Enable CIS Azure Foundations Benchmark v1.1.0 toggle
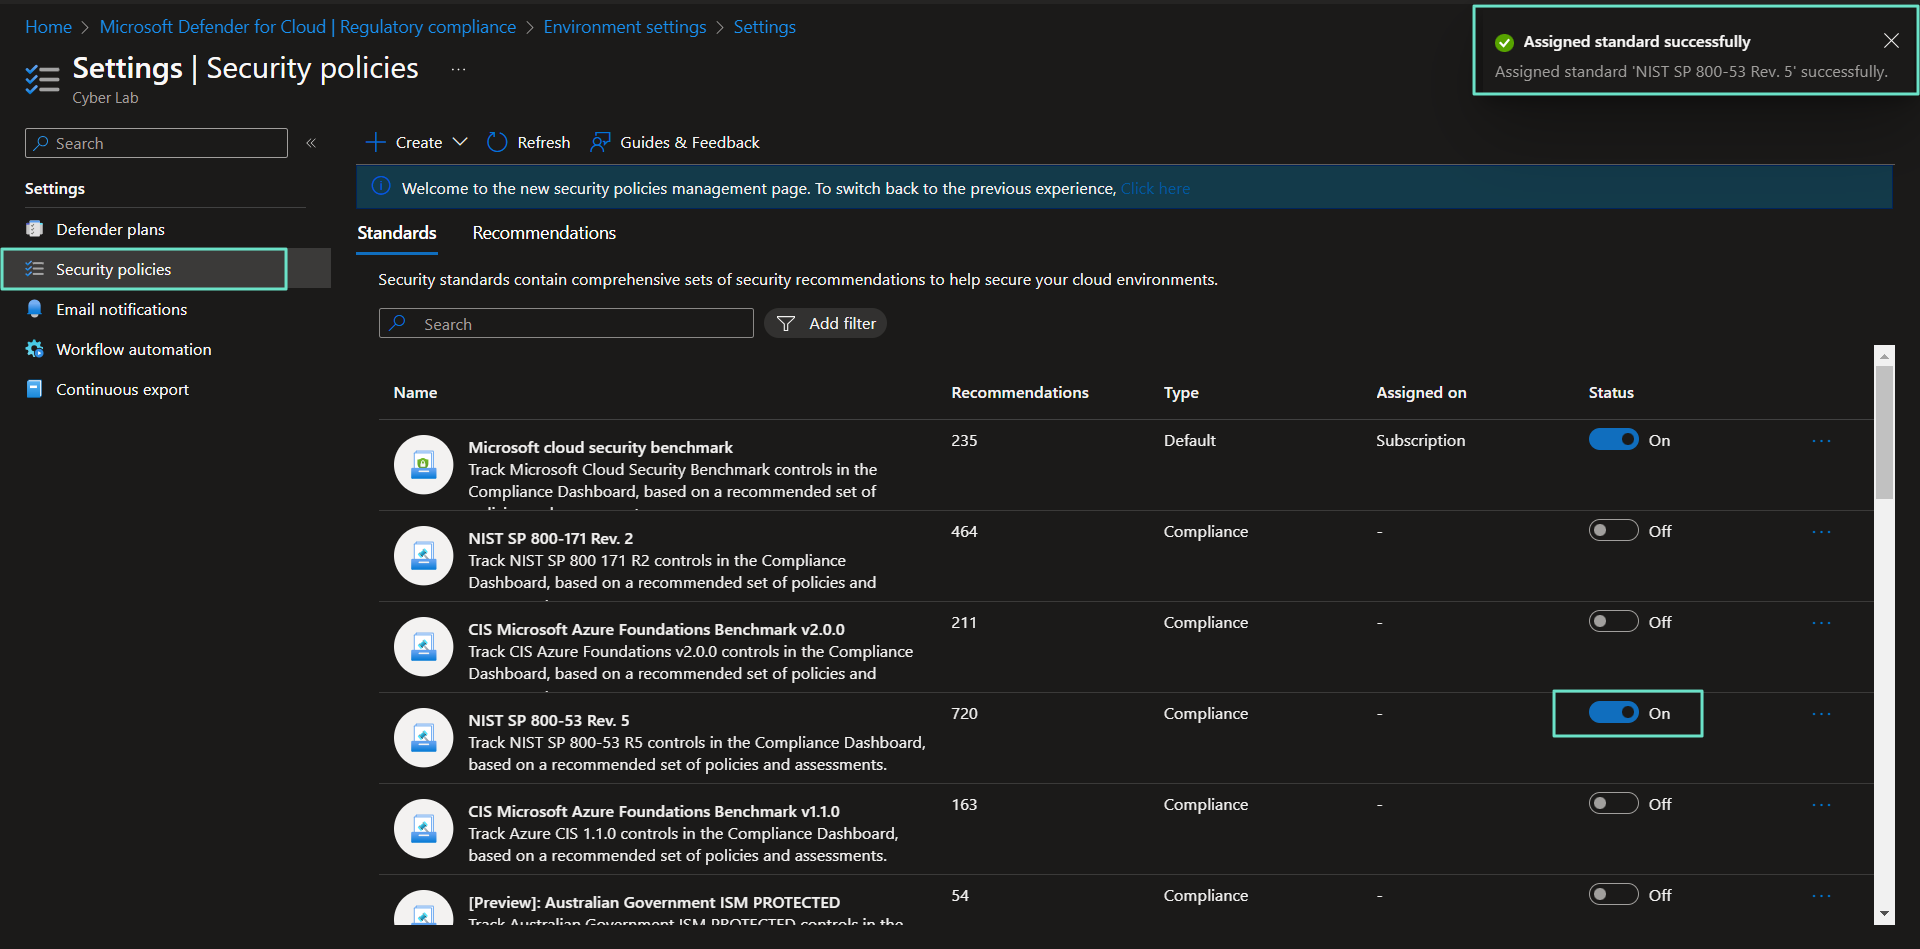The width and height of the screenshot is (1920, 949). tap(1613, 803)
